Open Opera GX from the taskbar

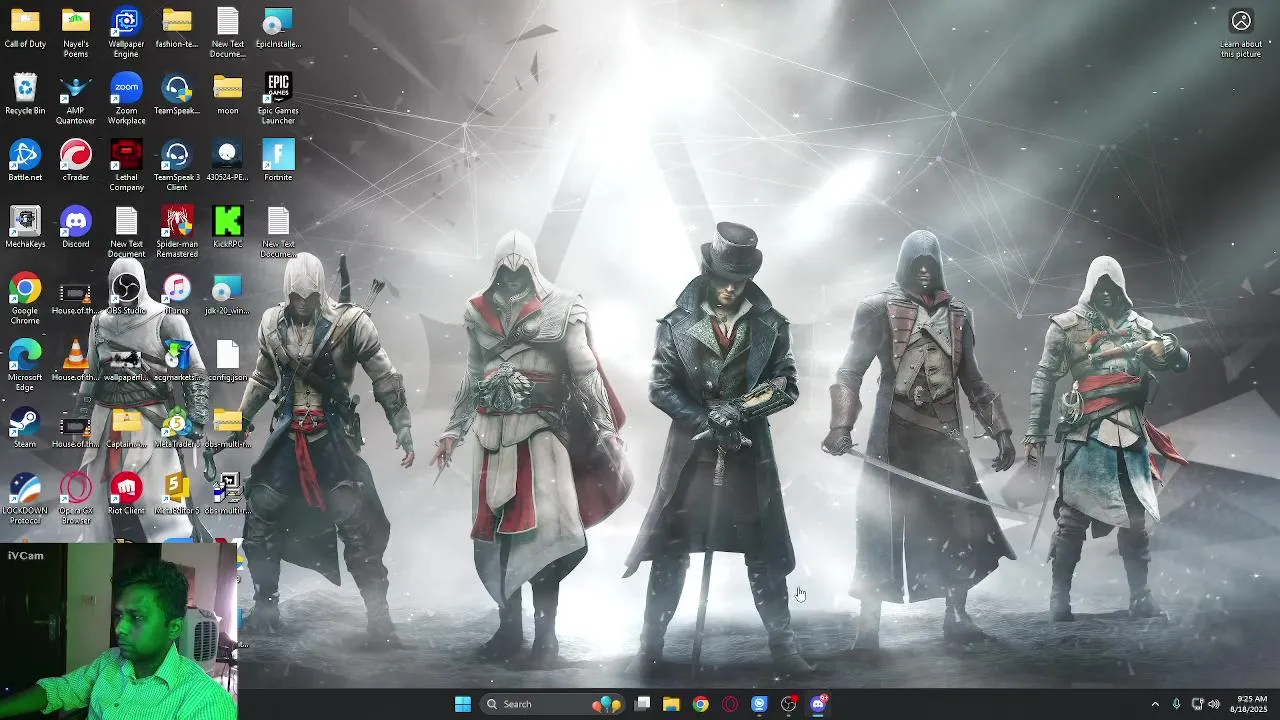(730, 704)
